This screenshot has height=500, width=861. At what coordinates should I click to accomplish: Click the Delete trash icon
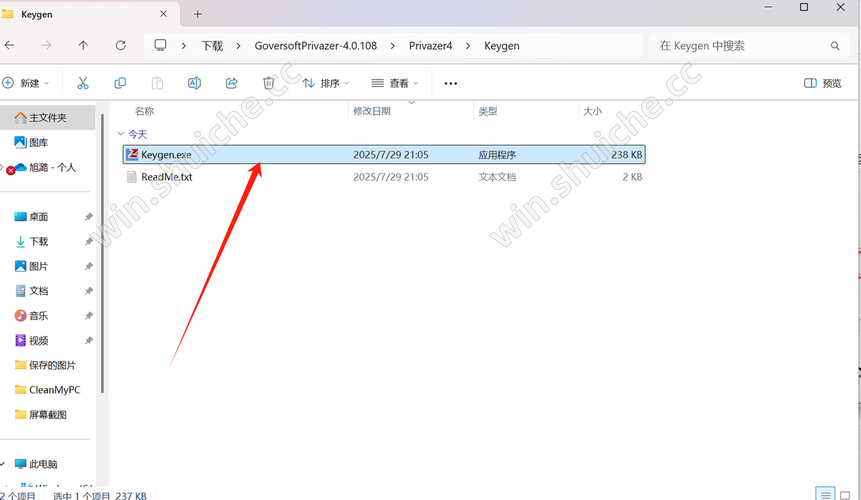pos(269,83)
